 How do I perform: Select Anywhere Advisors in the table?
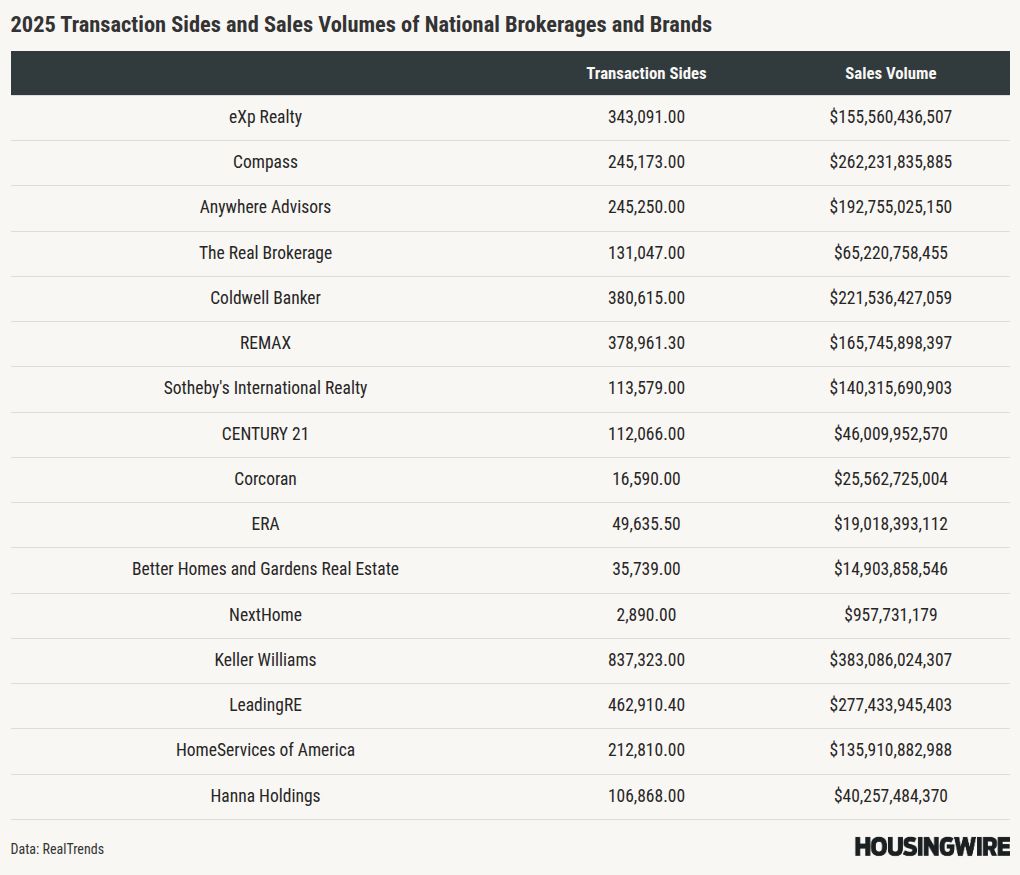(x=265, y=207)
